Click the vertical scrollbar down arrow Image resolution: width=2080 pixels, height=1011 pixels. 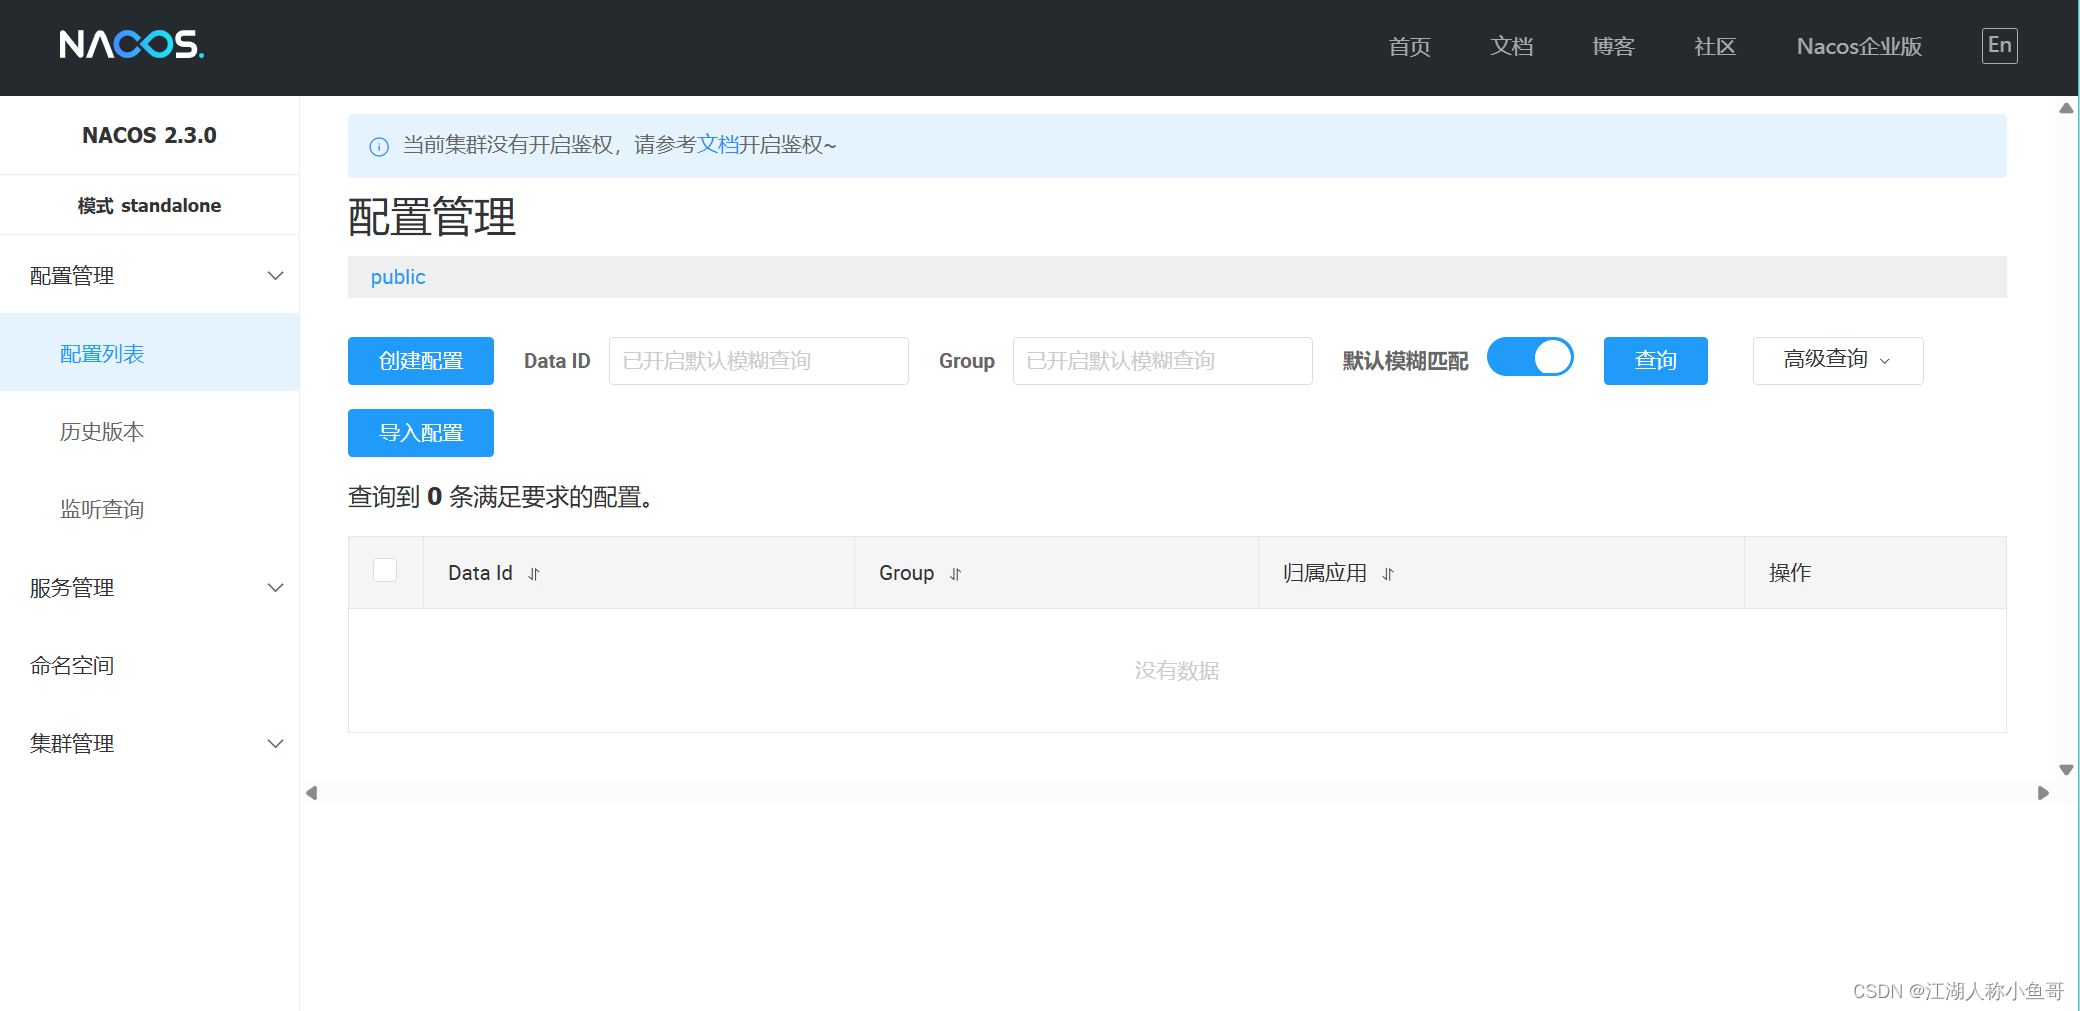pos(2066,769)
